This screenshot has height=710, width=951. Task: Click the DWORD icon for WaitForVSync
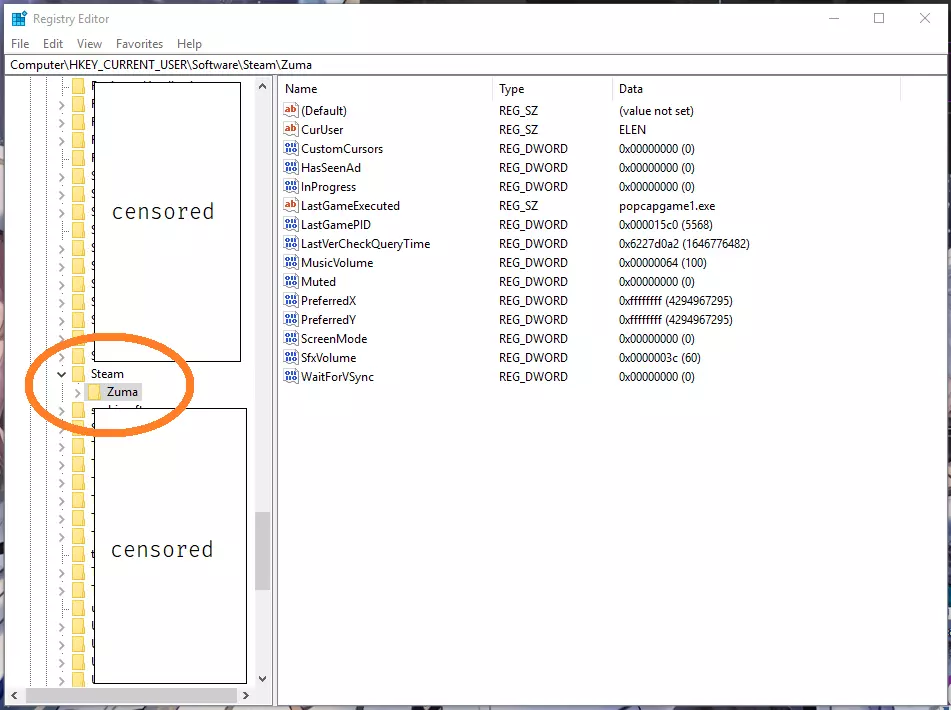click(x=291, y=377)
